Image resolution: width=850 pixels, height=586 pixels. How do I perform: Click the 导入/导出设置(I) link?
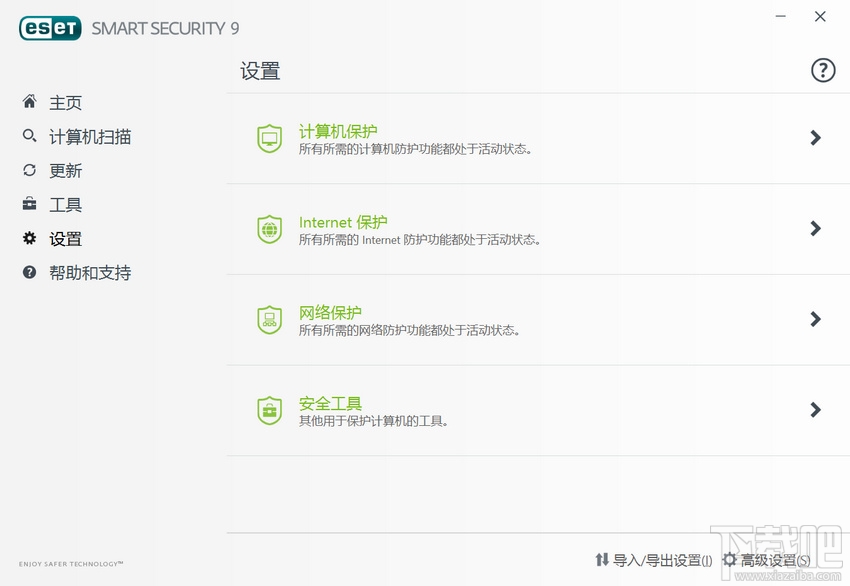(661, 560)
